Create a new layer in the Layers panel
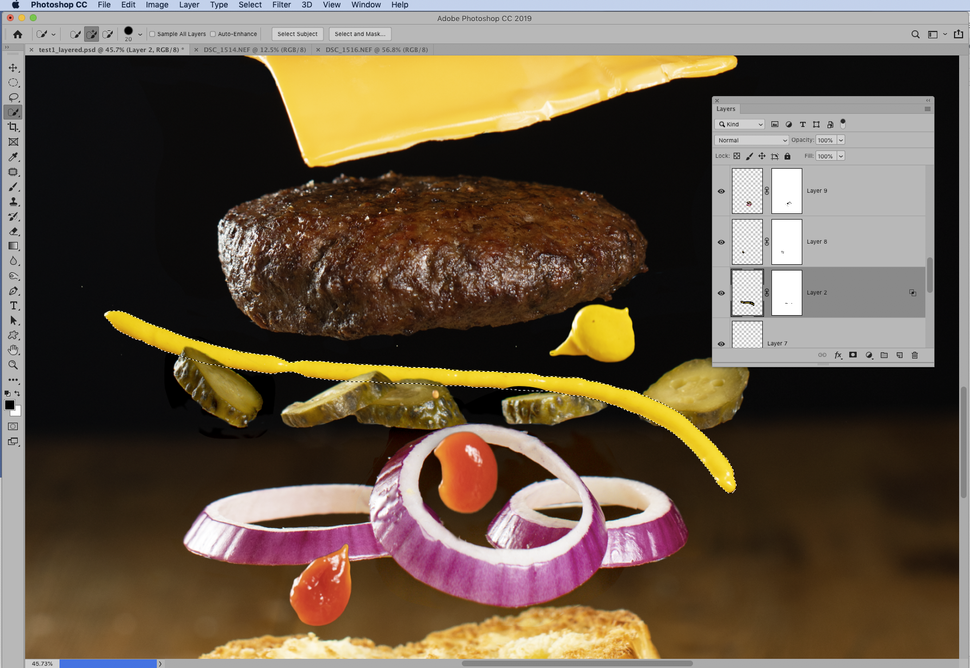 click(x=900, y=355)
